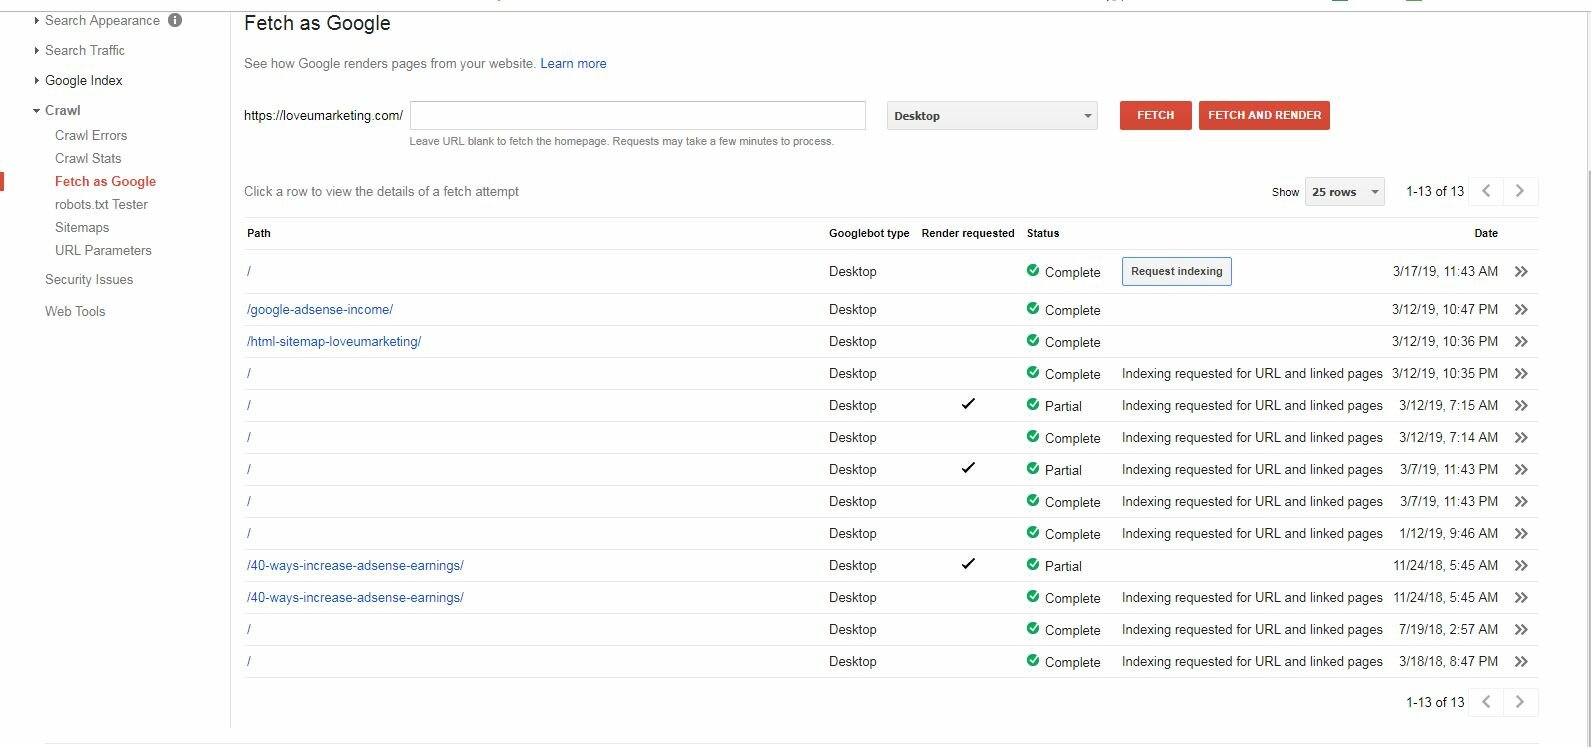Open double-chevron for 11/24/18 Partial fetch row

click(x=1521, y=566)
